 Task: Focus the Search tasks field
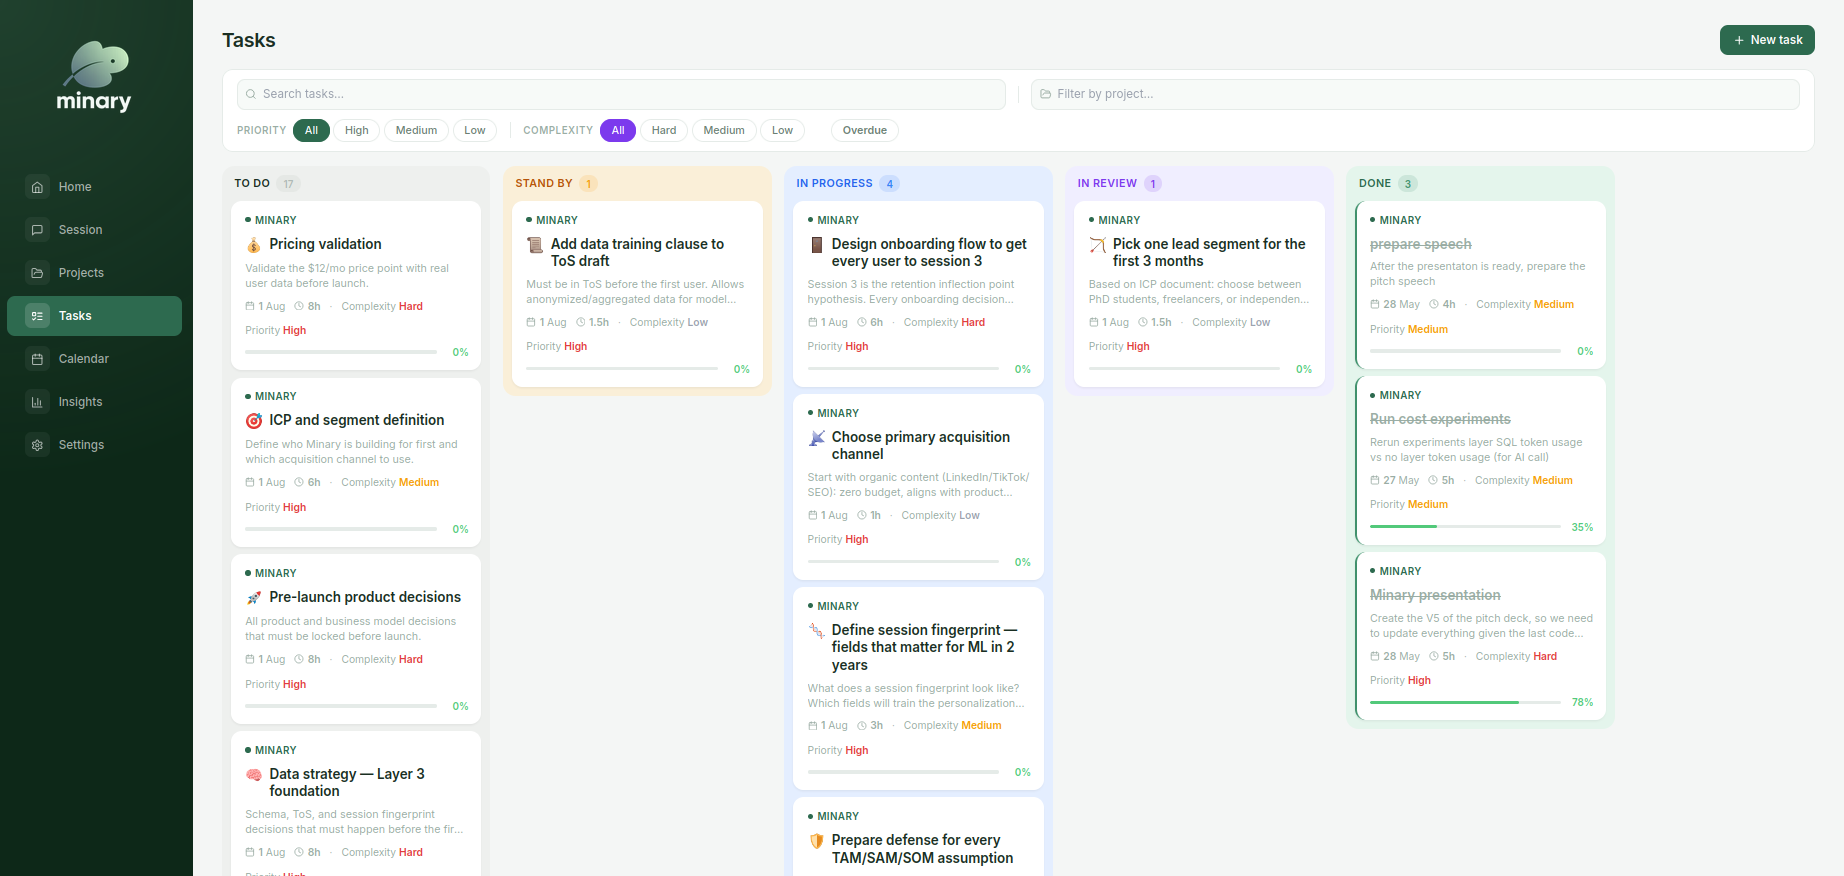pyautogui.click(x=621, y=94)
